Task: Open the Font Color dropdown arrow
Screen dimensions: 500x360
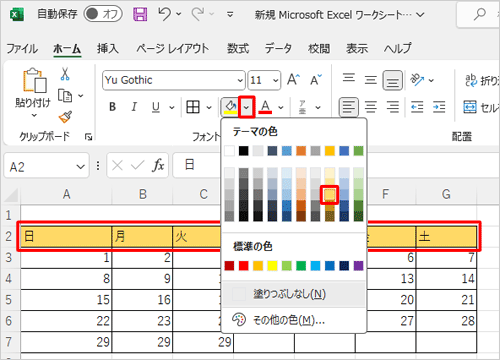Action: coord(281,107)
